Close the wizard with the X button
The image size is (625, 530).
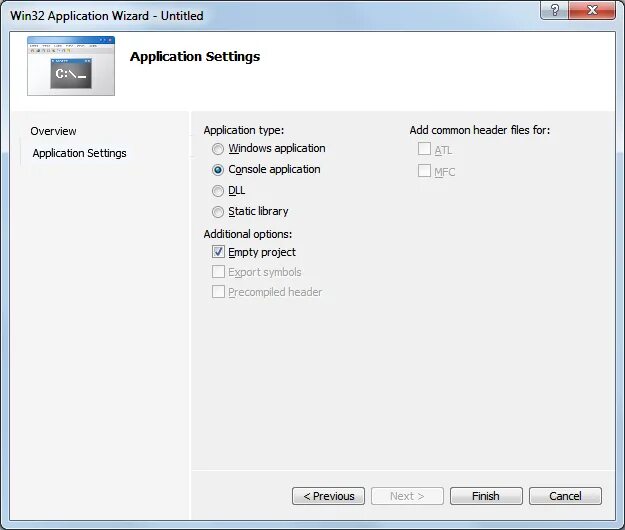[x=592, y=10]
